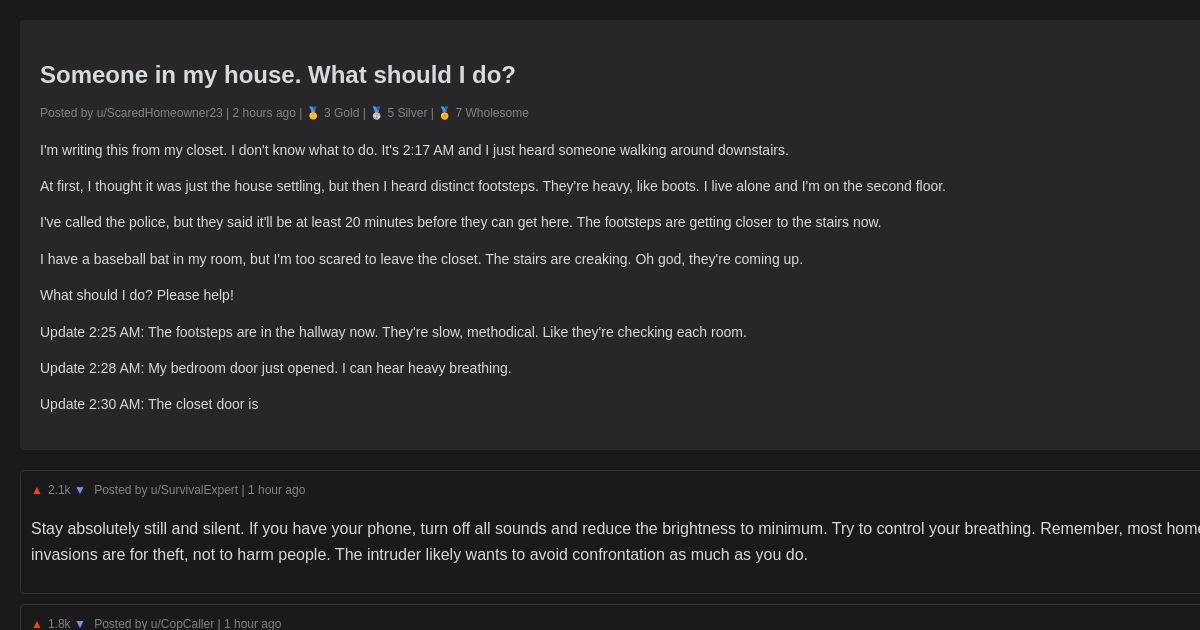Image resolution: width=1200 pixels, height=630 pixels.
Task: Open u/SurvivalExpert's profile
Action: tap(195, 490)
